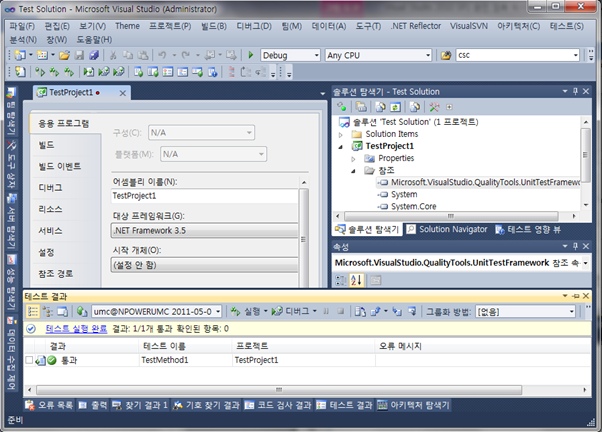Open the .NET Reflector menu
The width and height of the screenshot is (602, 432).
[416, 26]
